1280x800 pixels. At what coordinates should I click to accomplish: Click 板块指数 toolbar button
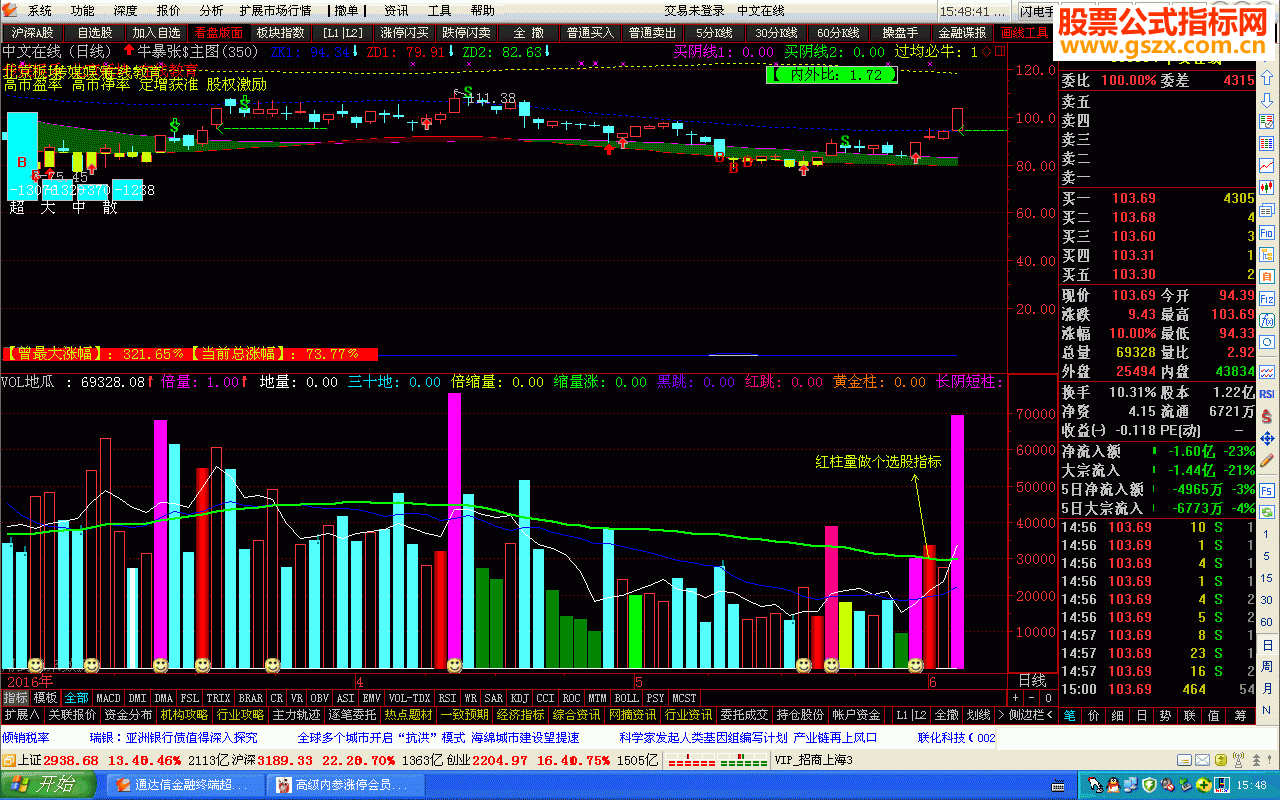(280, 32)
